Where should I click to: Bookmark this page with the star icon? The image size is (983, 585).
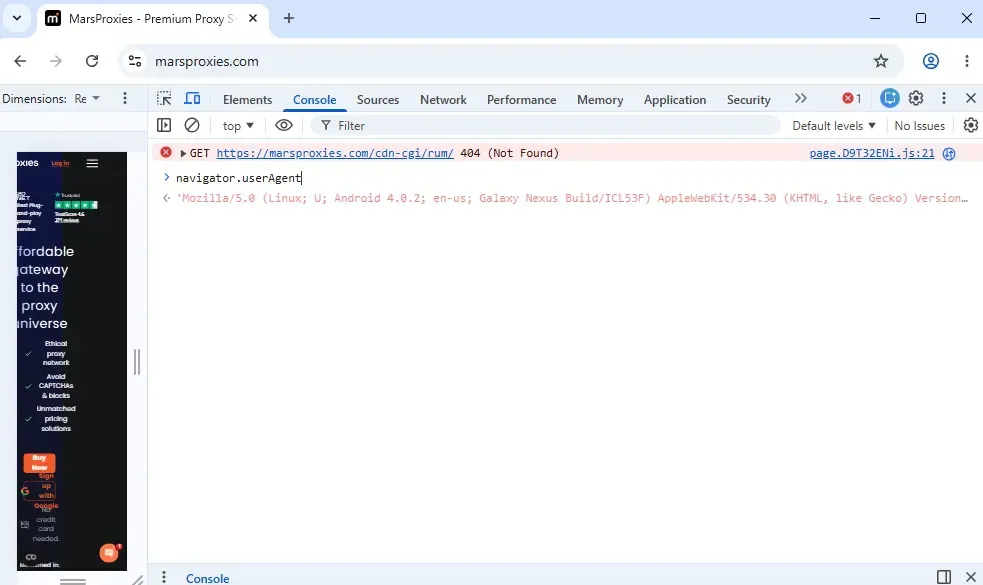click(x=881, y=61)
